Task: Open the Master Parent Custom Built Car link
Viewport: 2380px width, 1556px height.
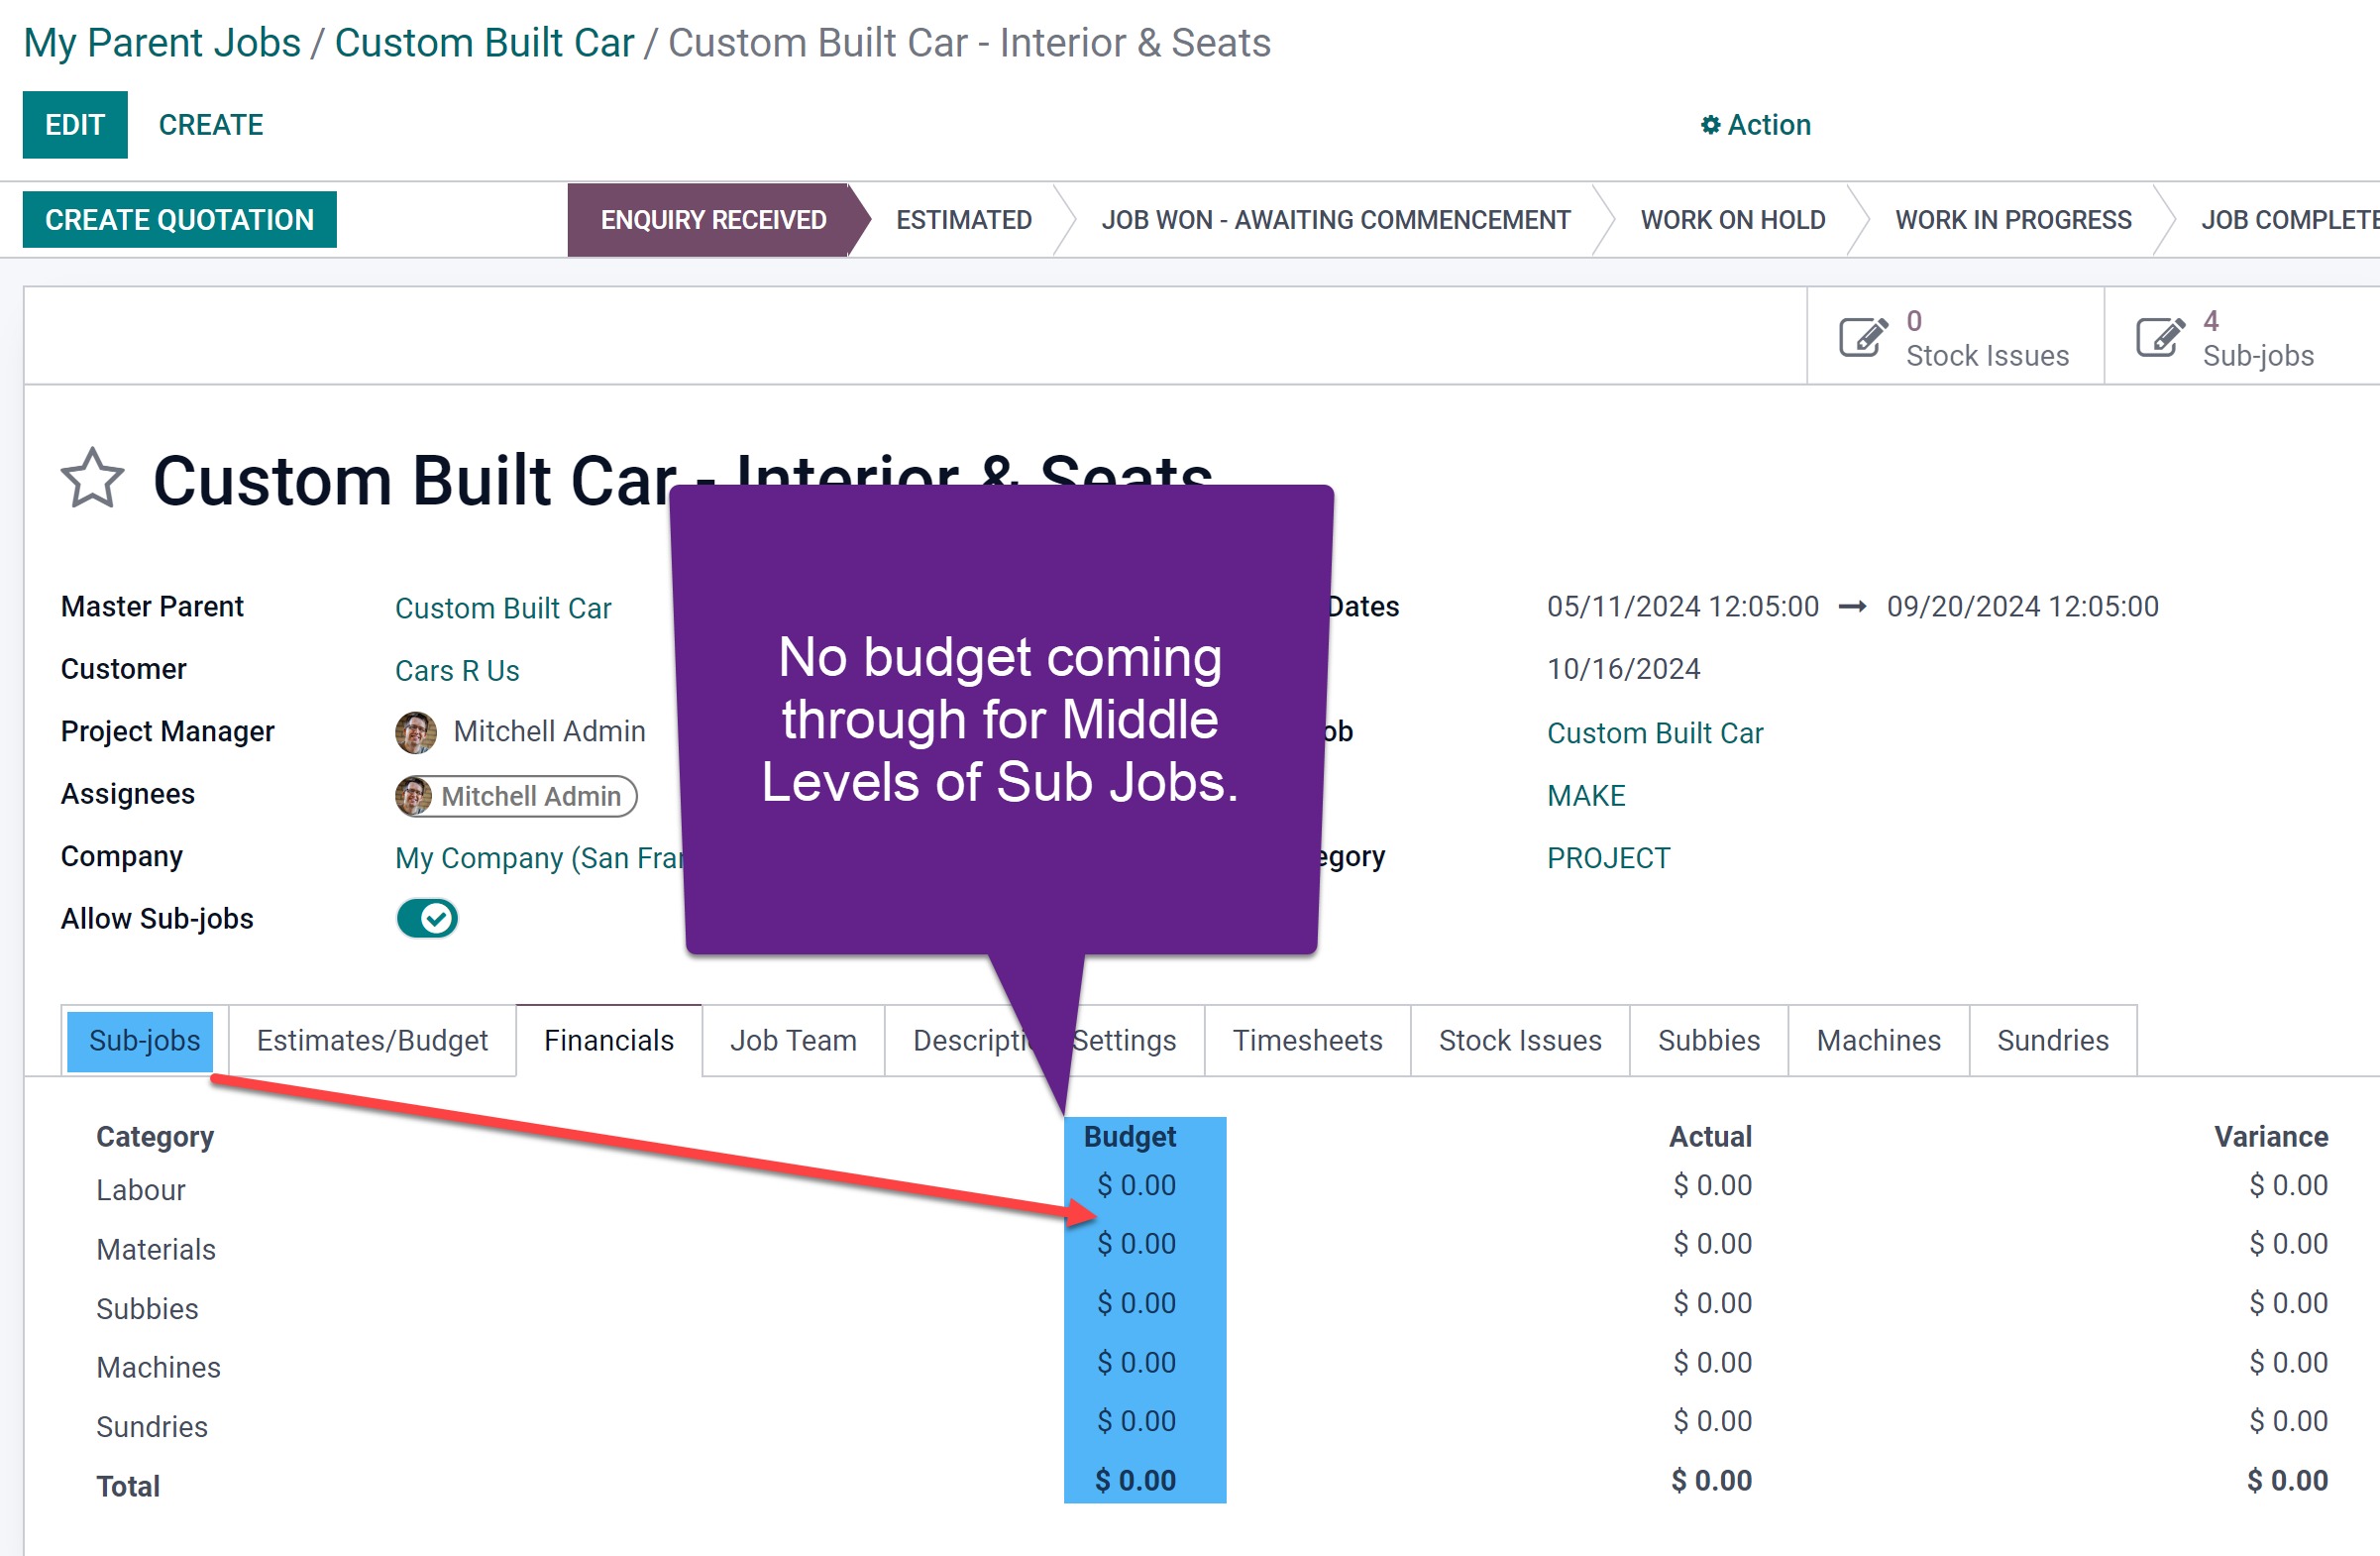Action: [503, 608]
